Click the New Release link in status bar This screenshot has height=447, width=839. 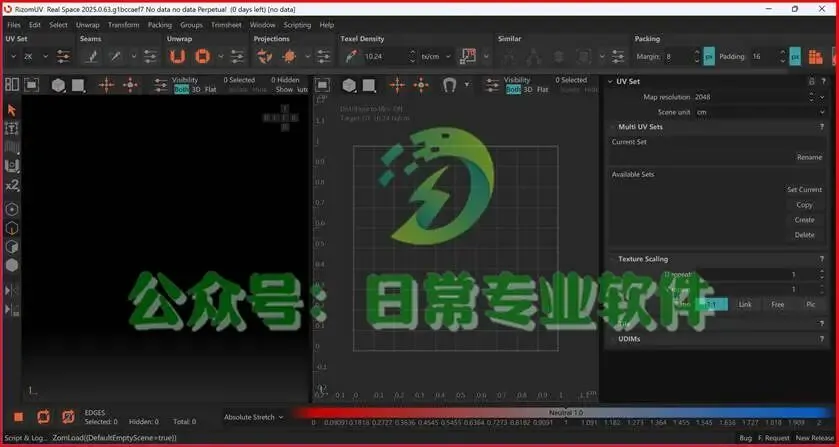click(x=814, y=438)
